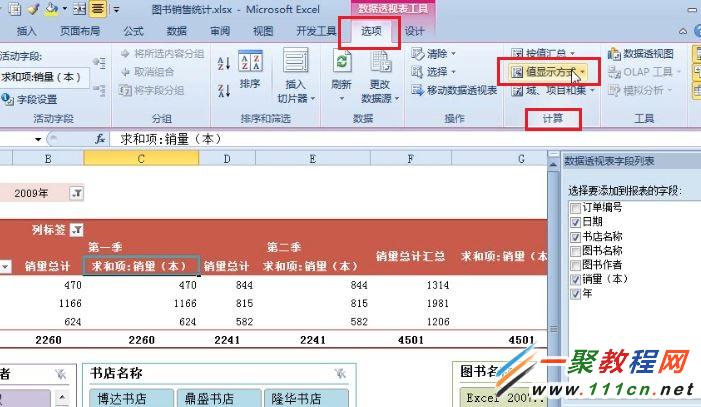Viewport: 701px width, 407px height.
Task: Select 鼎盛书店 in the slicer
Action: [219, 398]
